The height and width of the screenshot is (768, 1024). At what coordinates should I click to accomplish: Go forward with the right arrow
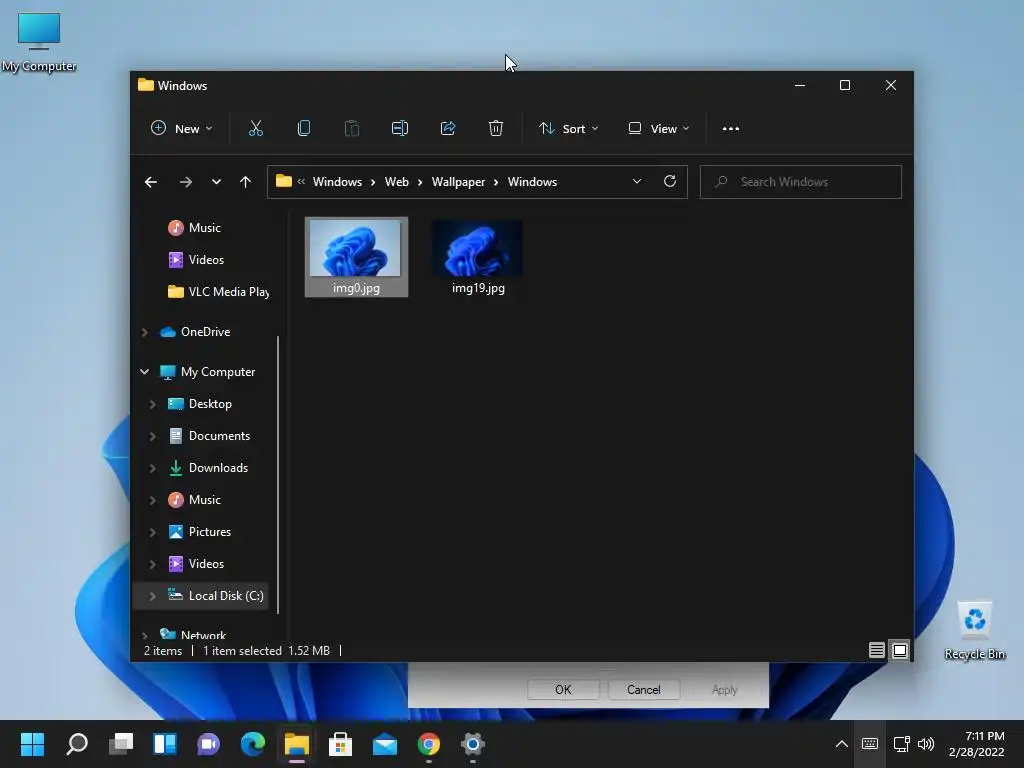click(x=185, y=182)
